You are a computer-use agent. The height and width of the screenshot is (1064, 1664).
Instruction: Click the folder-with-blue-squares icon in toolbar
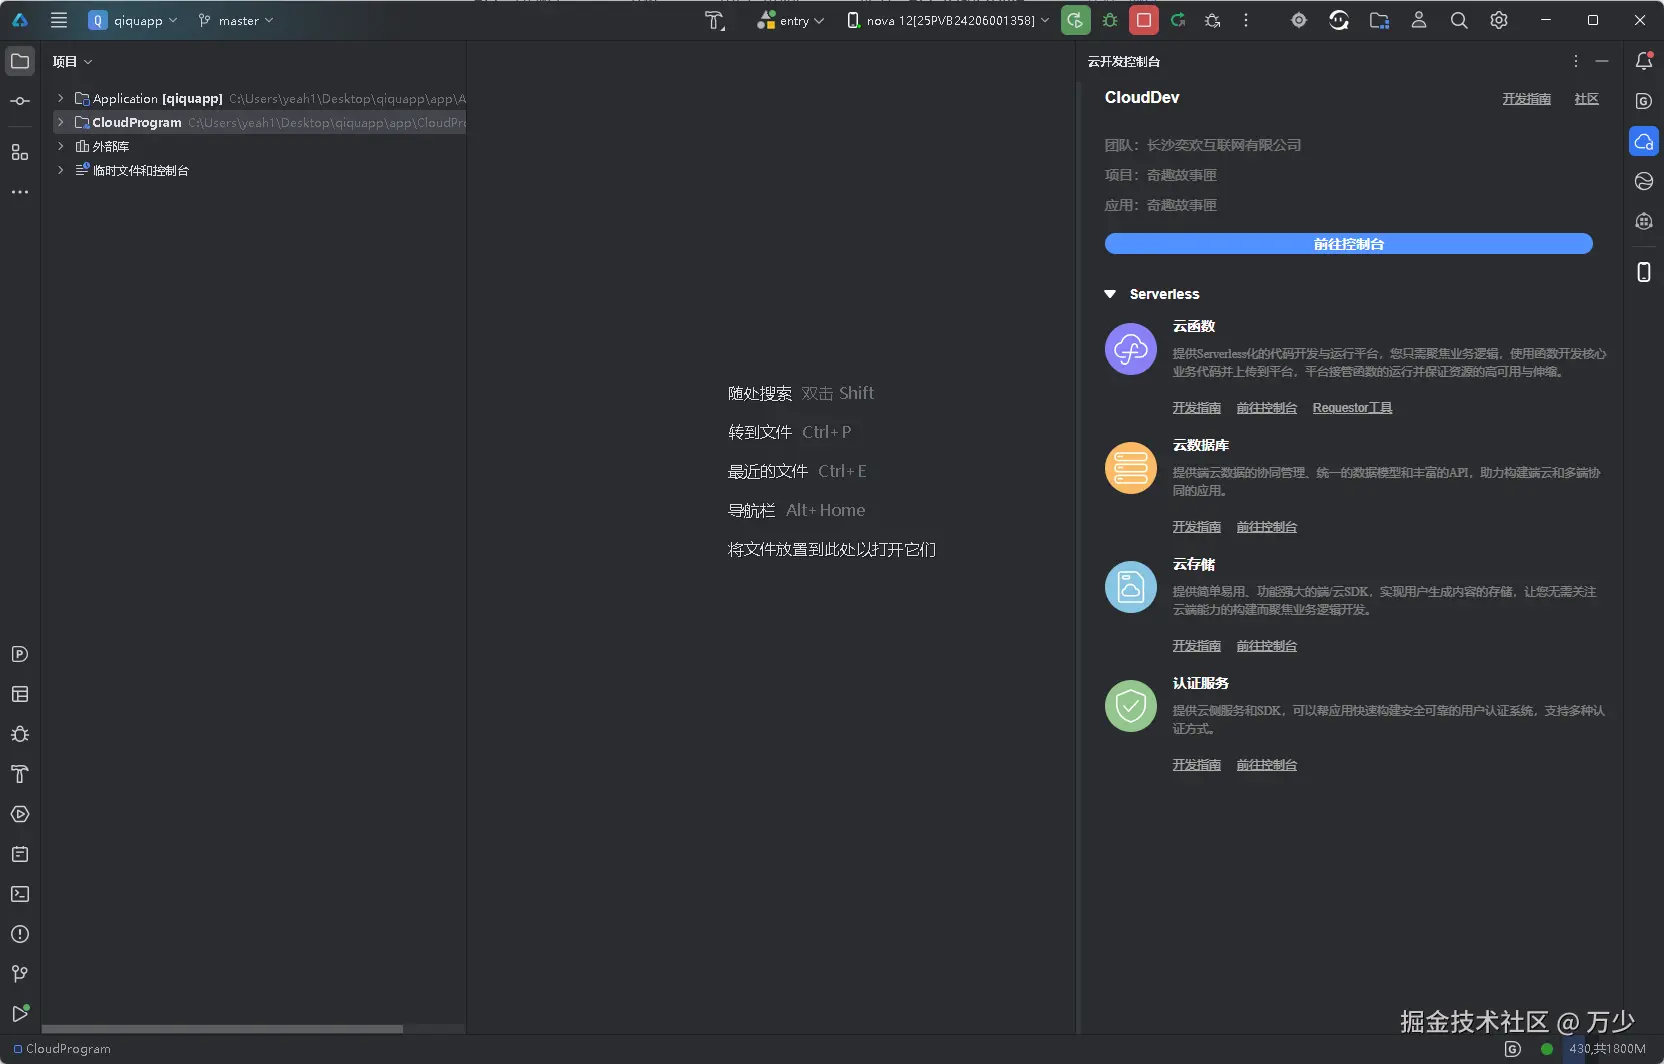click(1379, 20)
